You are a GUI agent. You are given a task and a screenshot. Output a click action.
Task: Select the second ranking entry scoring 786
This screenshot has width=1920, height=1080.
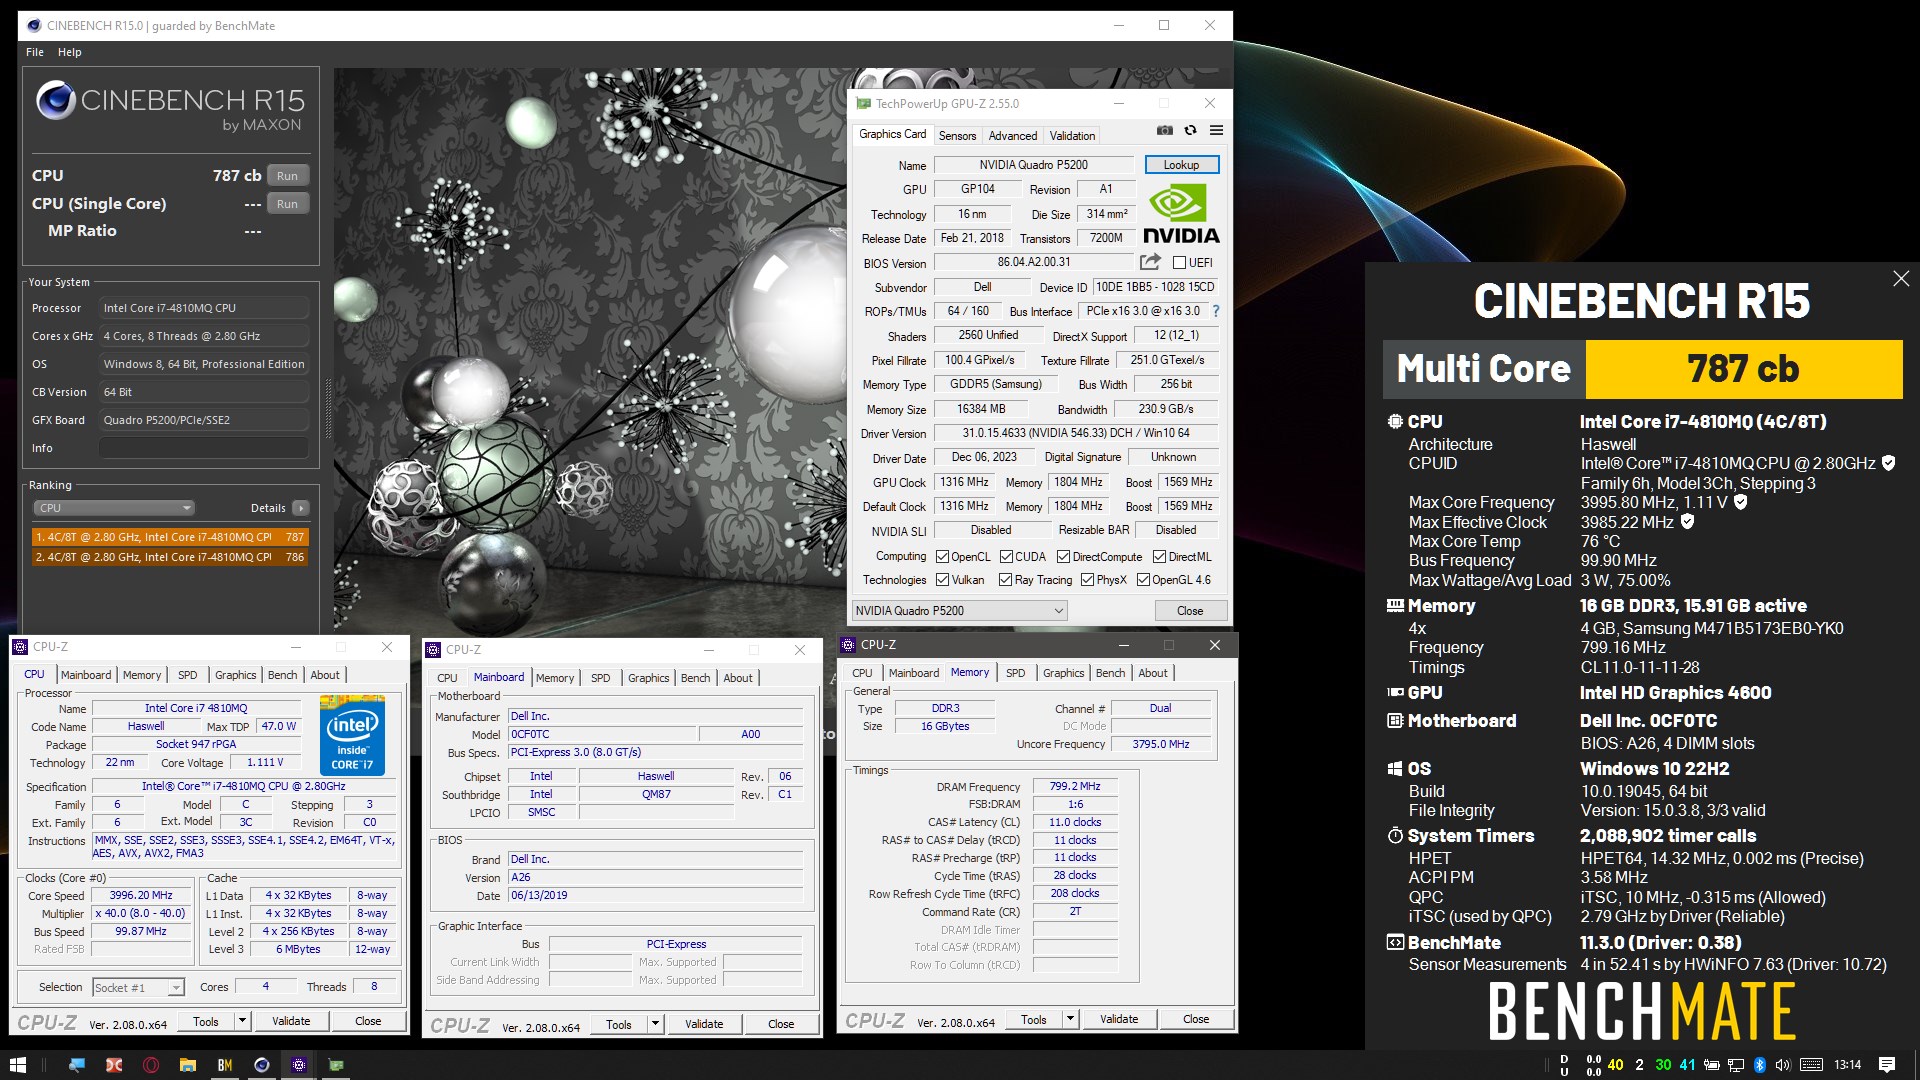click(x=171, y=557)
